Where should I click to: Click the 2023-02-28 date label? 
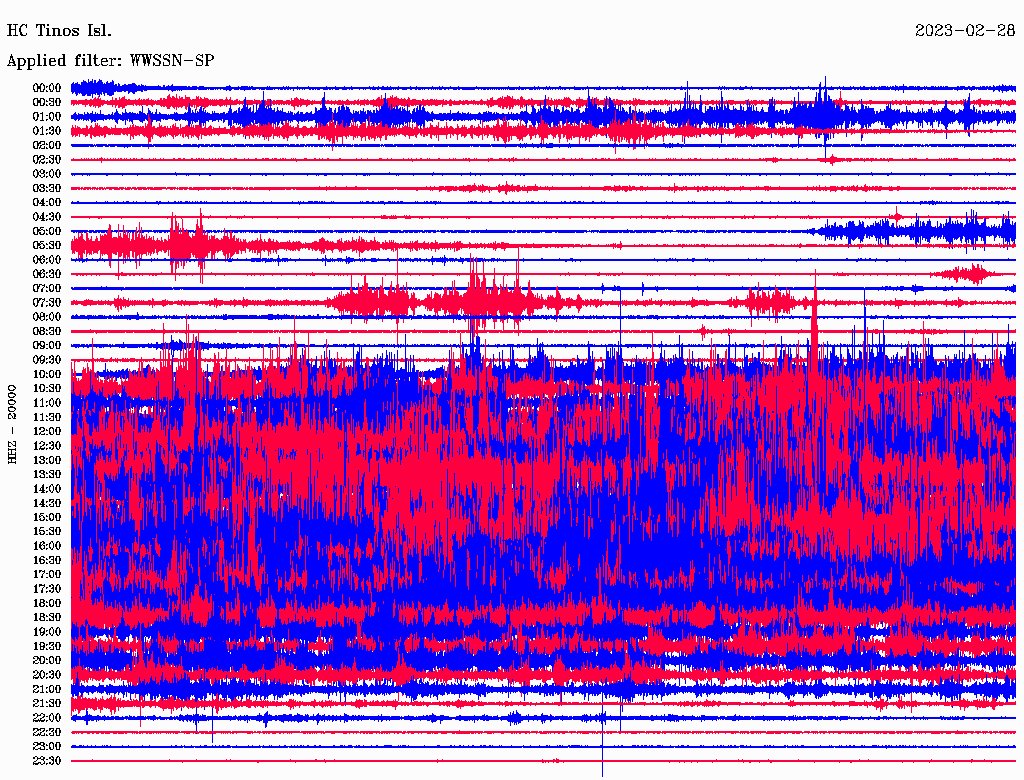[x=965, y=30]
